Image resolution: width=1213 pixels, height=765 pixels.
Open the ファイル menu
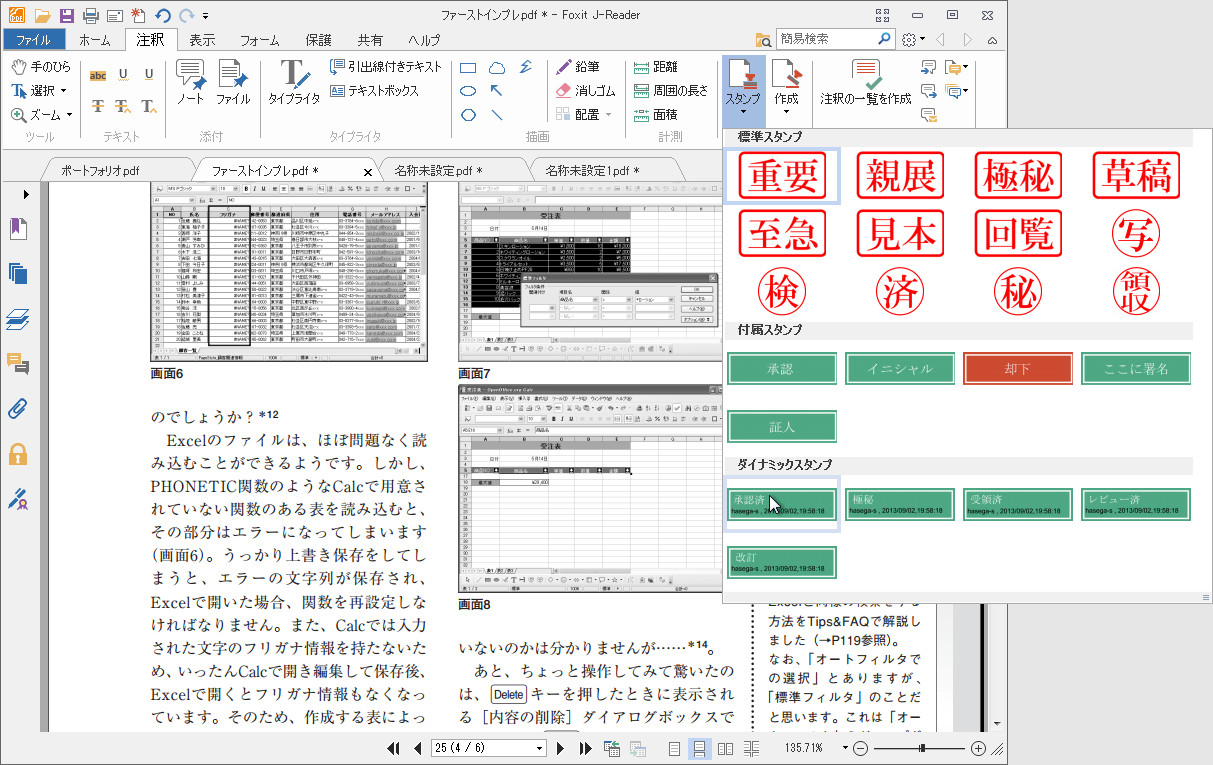pos(34,40)
